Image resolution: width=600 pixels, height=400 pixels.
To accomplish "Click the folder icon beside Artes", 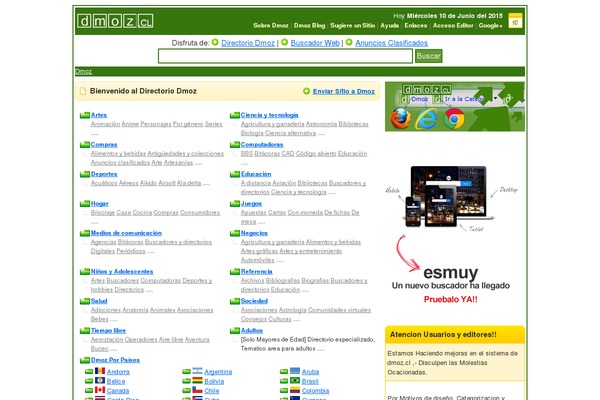I will [x=85, y=115].
